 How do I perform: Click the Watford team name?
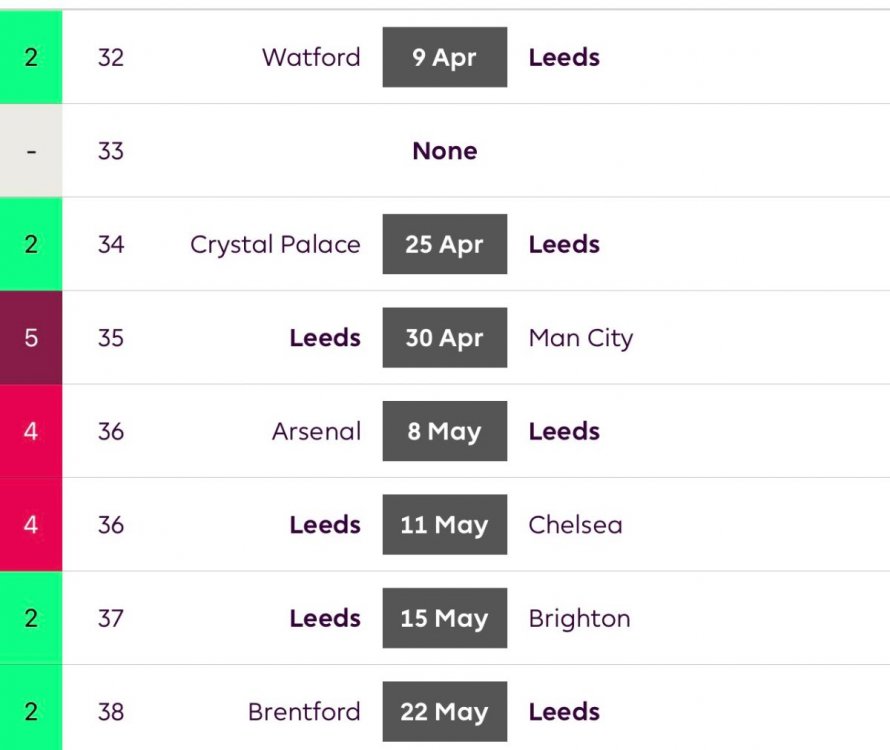(311, 57)
